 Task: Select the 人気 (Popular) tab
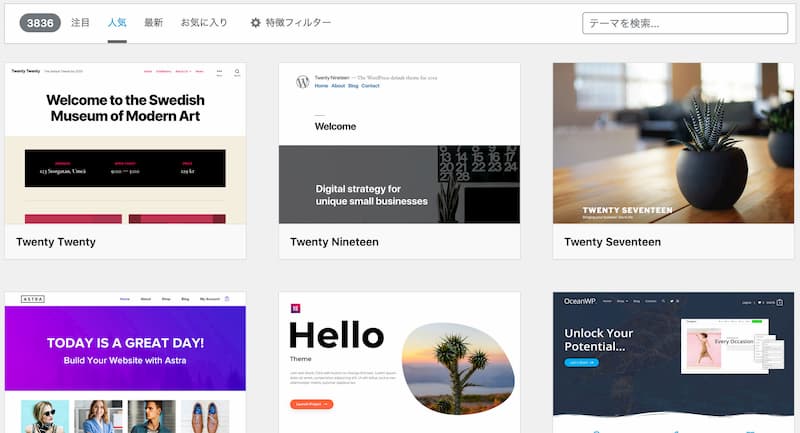[x=117, y=22]
